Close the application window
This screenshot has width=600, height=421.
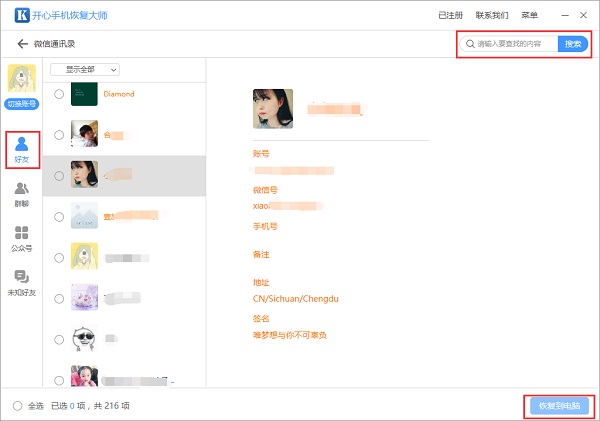584,15
